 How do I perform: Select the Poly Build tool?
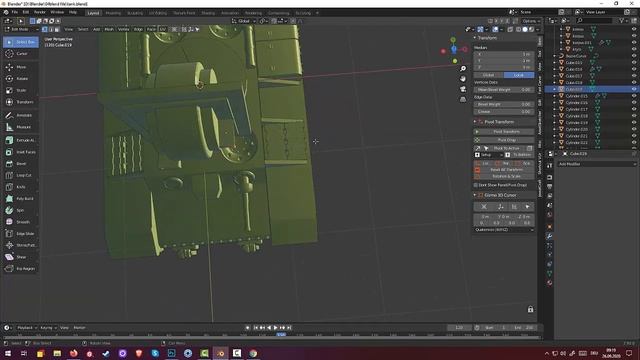coord(21,198)
